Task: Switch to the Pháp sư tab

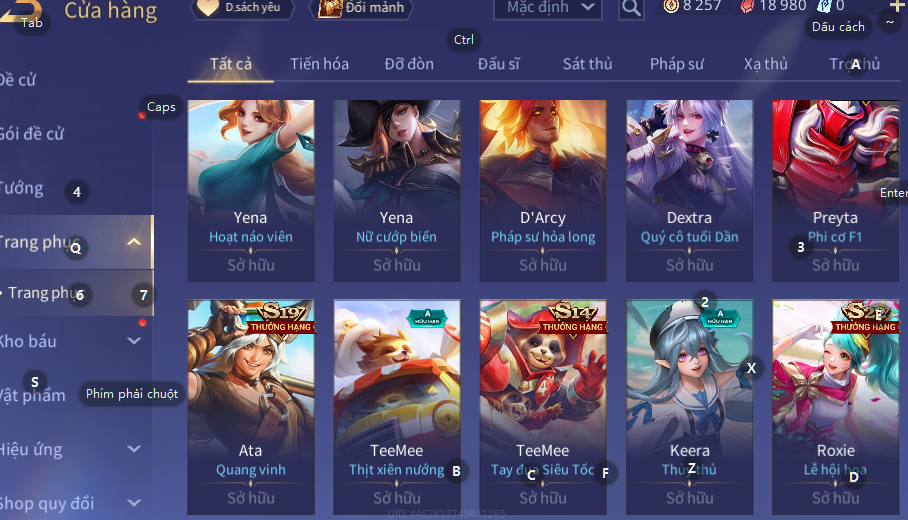Action: coord(676,64)
